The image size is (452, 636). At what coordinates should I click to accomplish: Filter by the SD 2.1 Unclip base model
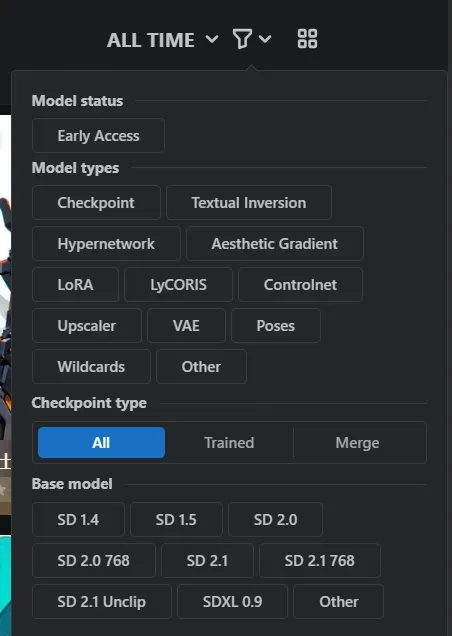102,602
